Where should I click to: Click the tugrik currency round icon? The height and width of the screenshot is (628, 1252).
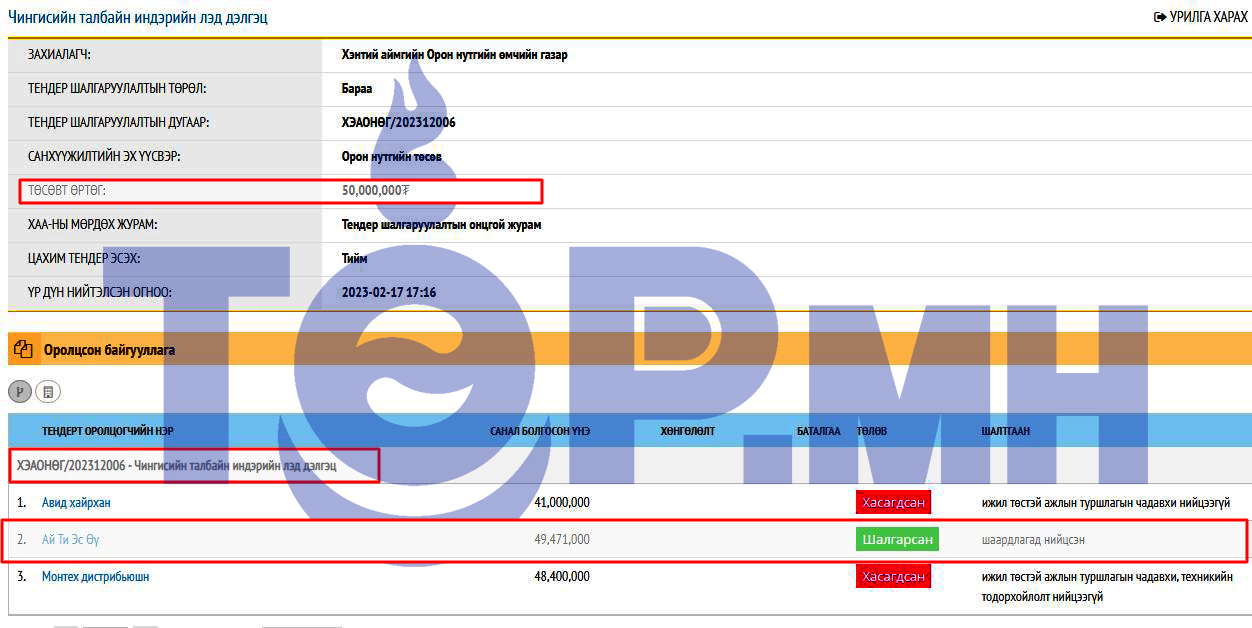(x=20, y=392)
